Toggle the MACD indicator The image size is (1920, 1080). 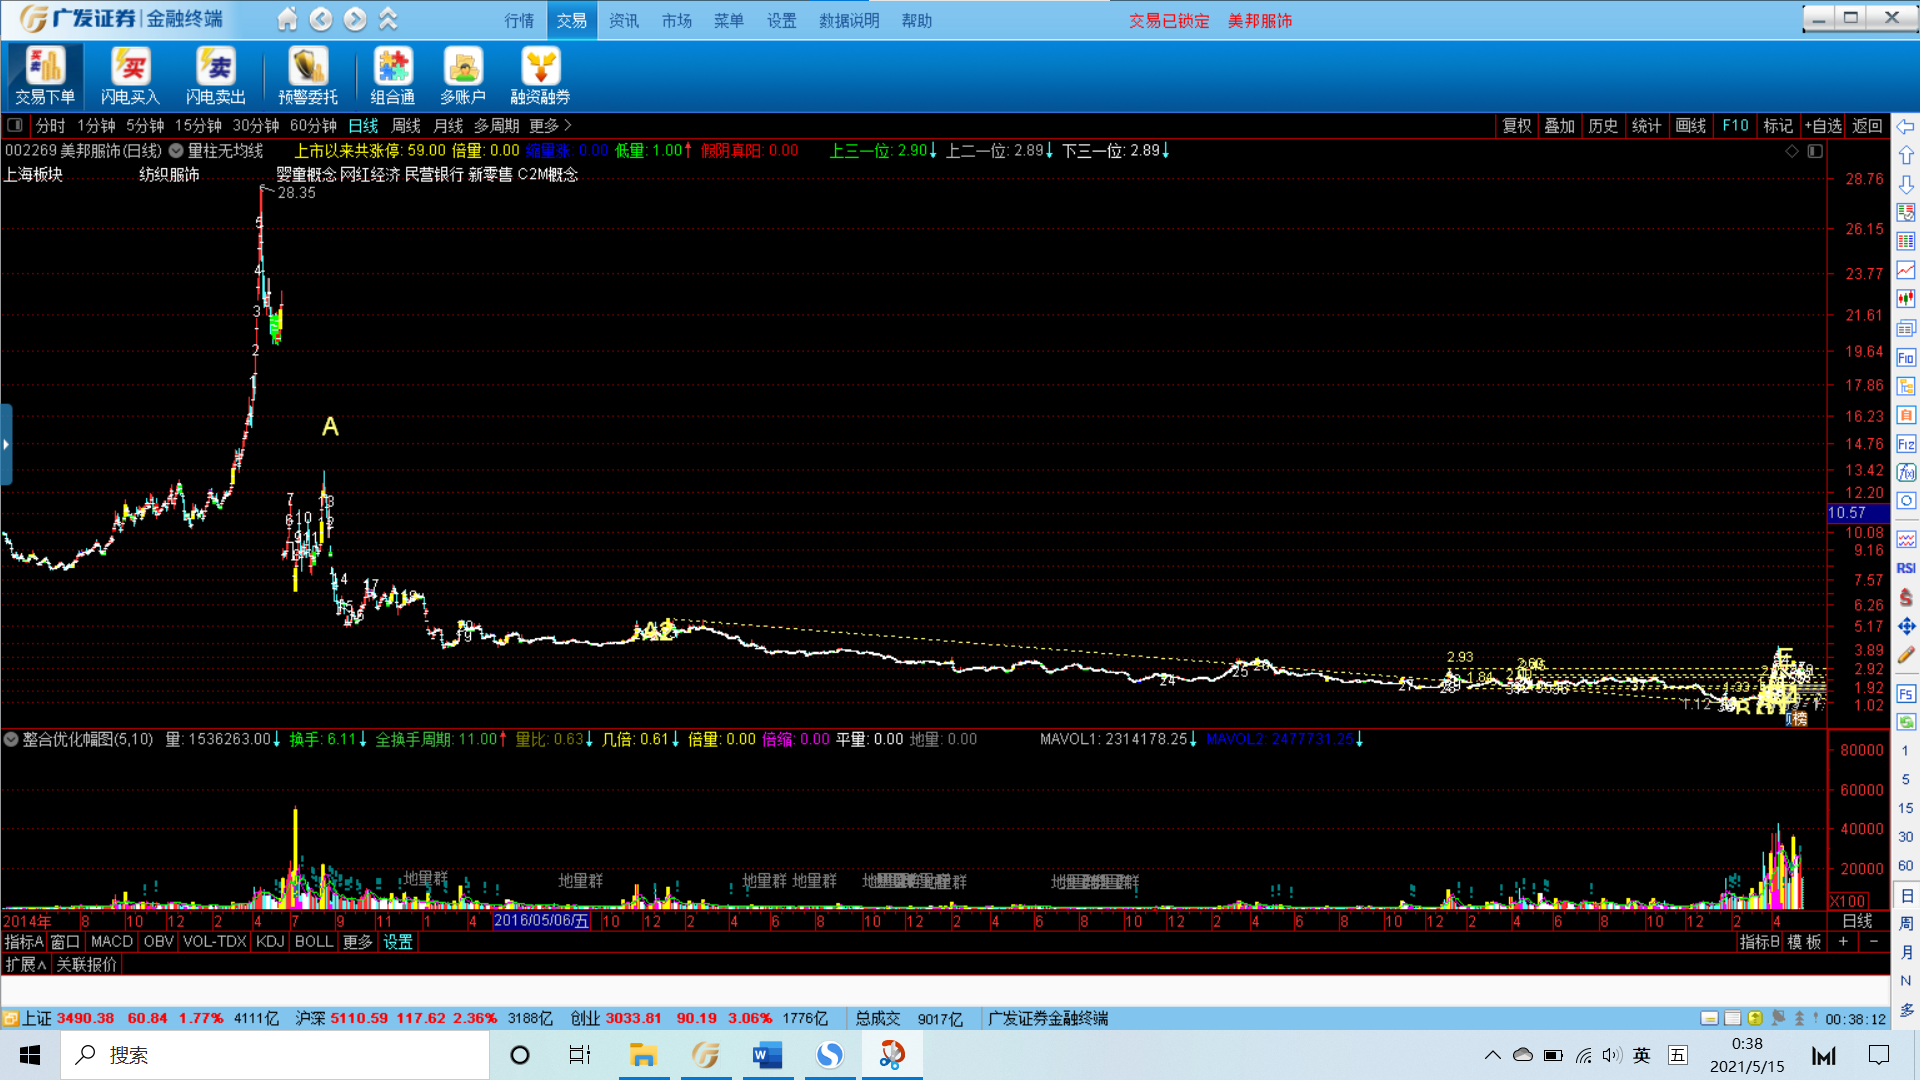pyautogui.click(x=111, y=942)
